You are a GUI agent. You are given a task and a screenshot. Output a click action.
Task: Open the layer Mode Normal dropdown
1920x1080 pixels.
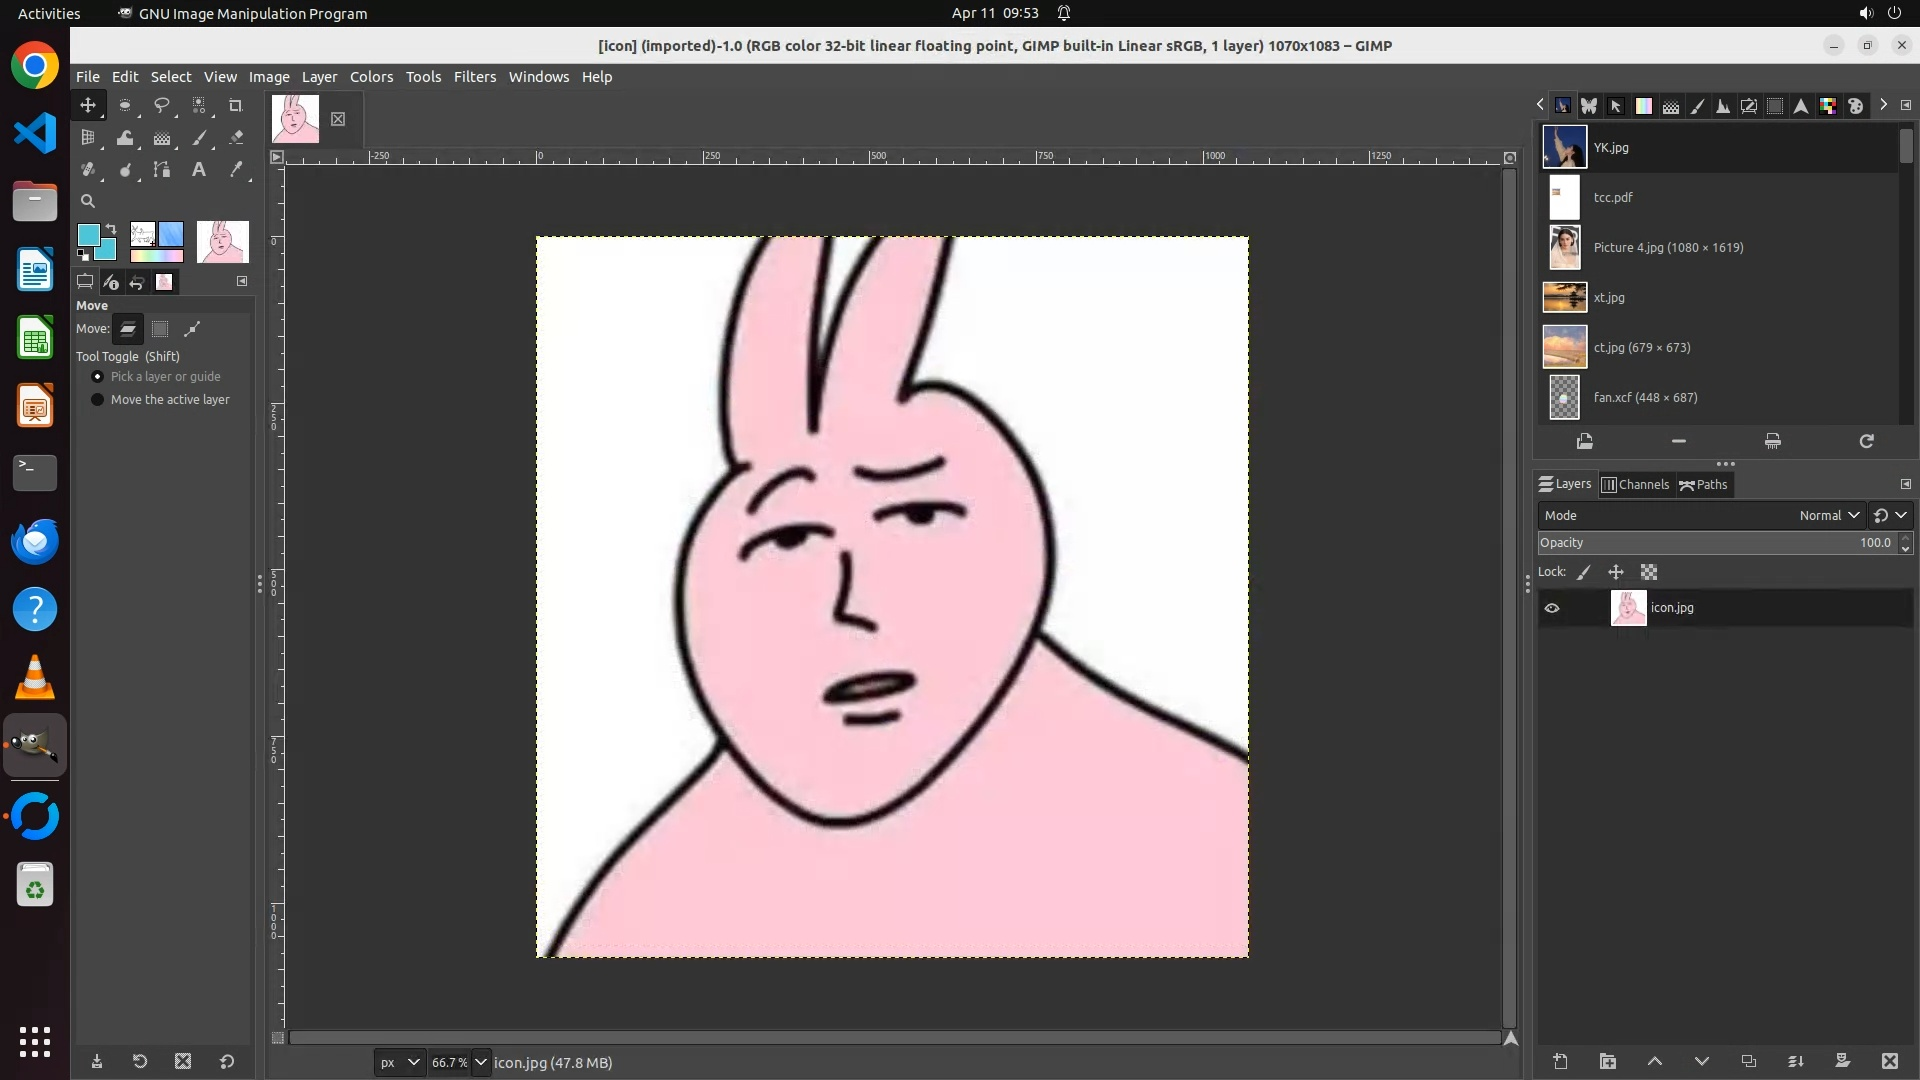tap(1828, 516)
